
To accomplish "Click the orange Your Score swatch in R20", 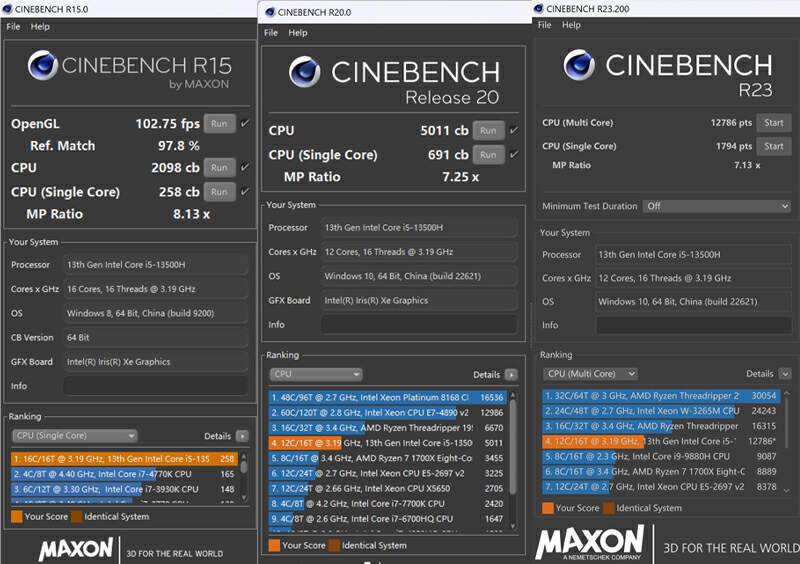I will (x=274, y=545).
